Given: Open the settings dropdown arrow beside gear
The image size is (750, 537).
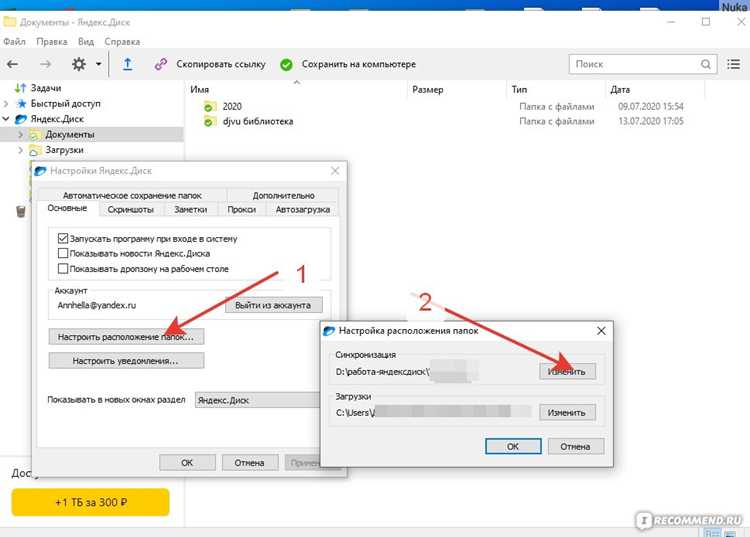Looking at the screenshot, I should (x=99, y=64).
